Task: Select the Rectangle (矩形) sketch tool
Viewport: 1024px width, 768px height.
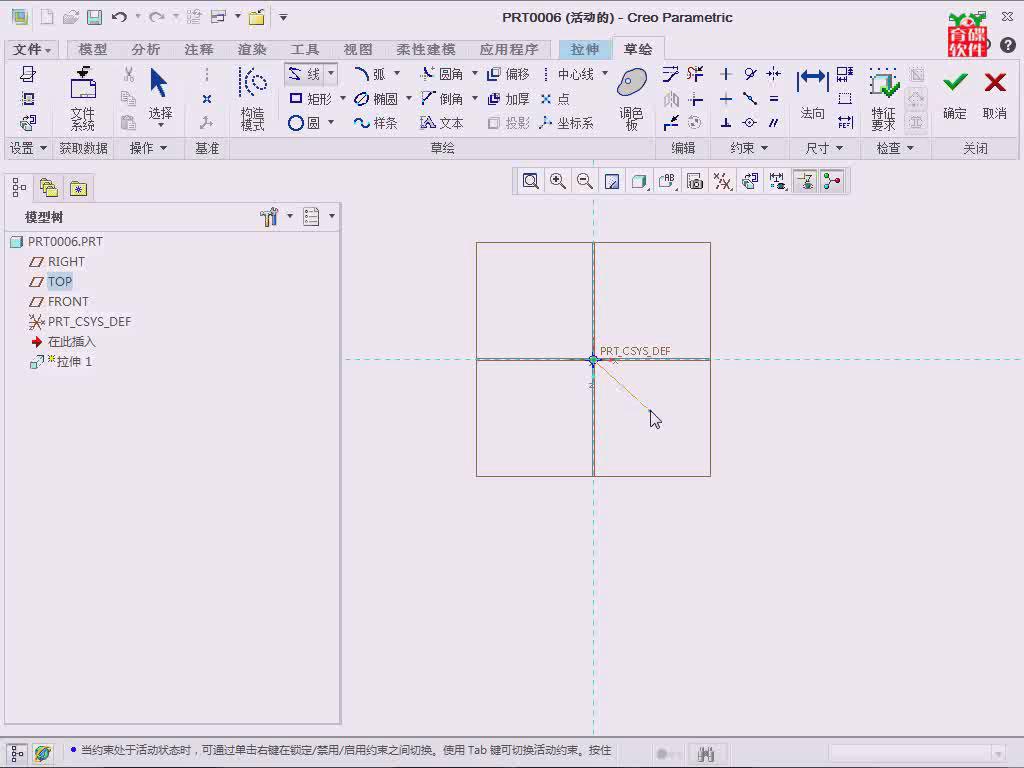Action: click(310, 99)
